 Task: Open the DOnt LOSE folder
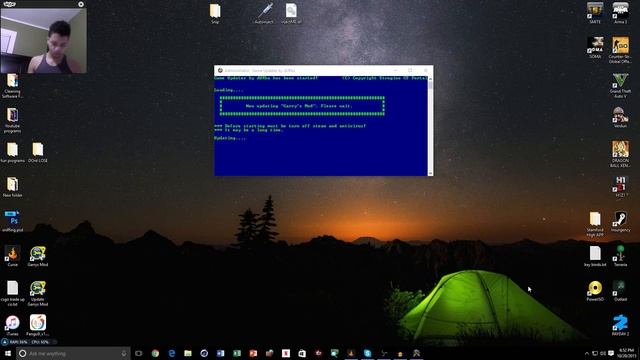click(x=38, y=152)
